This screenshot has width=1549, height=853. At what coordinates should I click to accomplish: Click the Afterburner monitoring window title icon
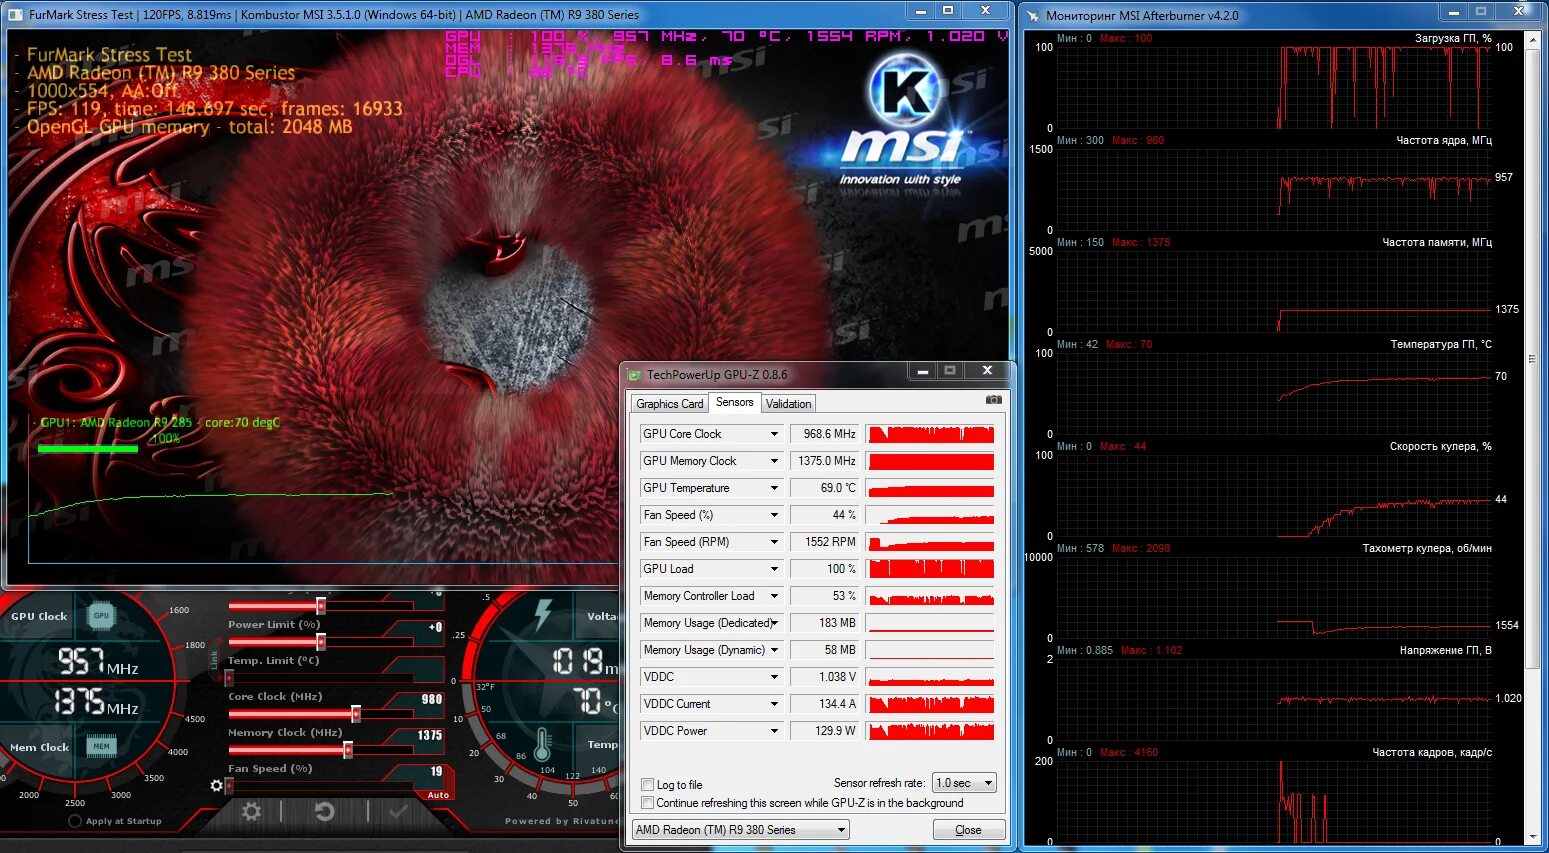1033,15
